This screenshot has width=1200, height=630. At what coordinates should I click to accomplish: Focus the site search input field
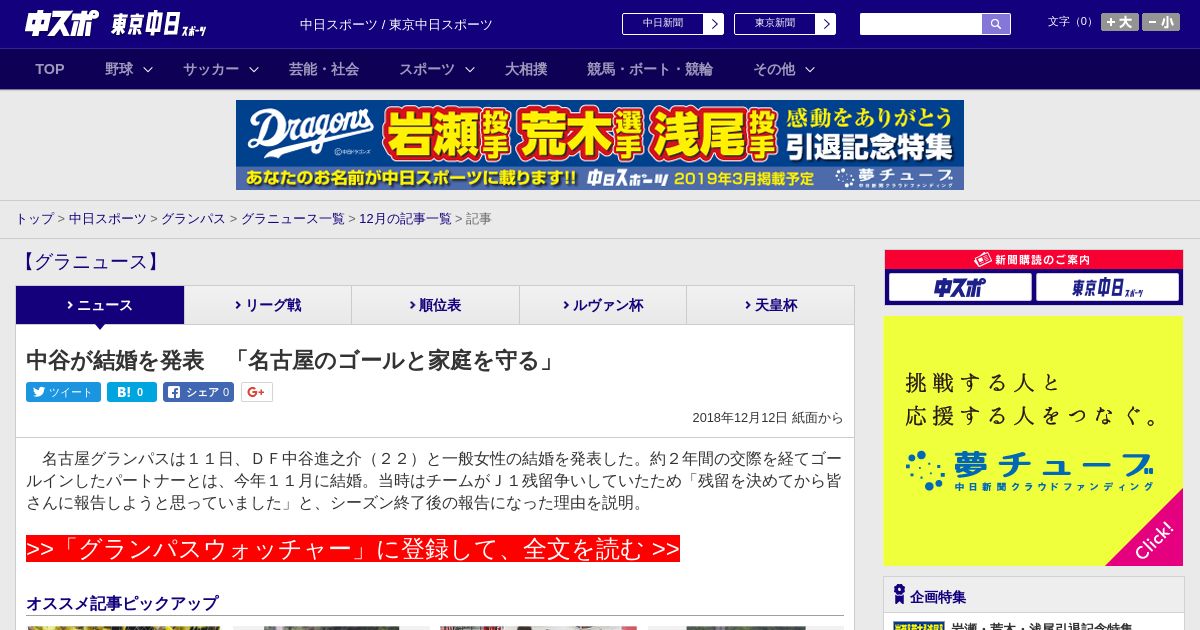(921, 24)
